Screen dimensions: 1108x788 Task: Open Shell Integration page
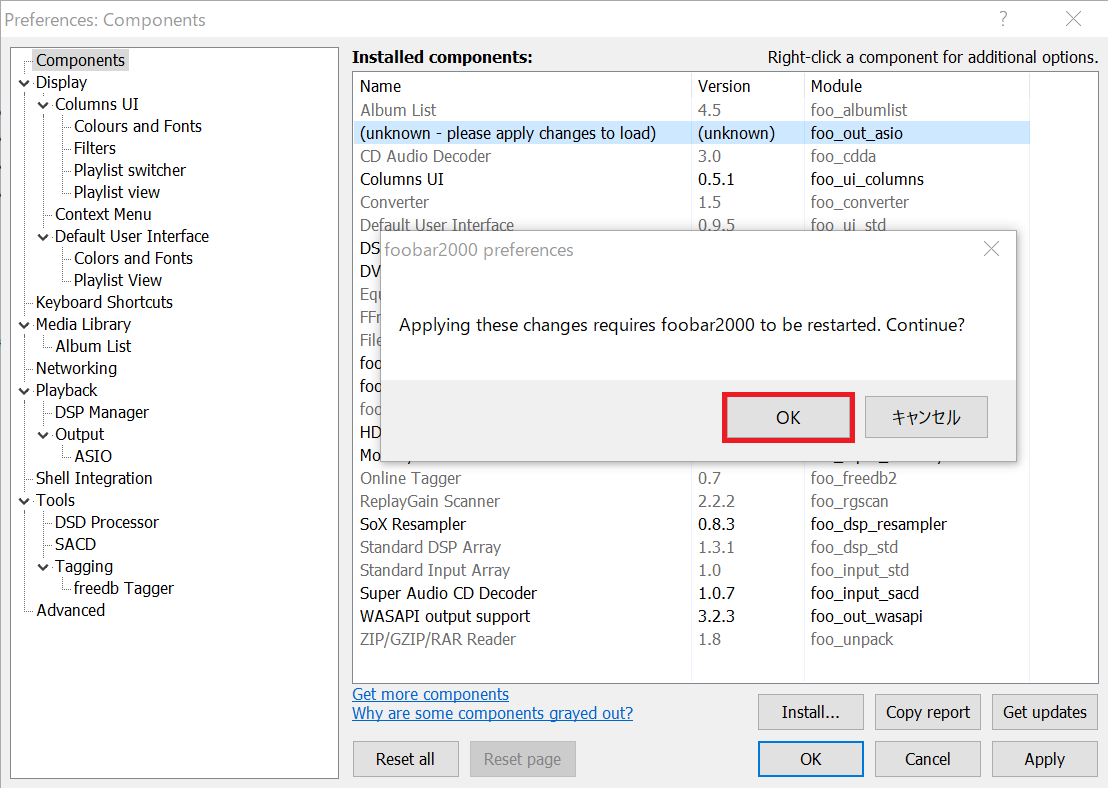tap(94, 478)
